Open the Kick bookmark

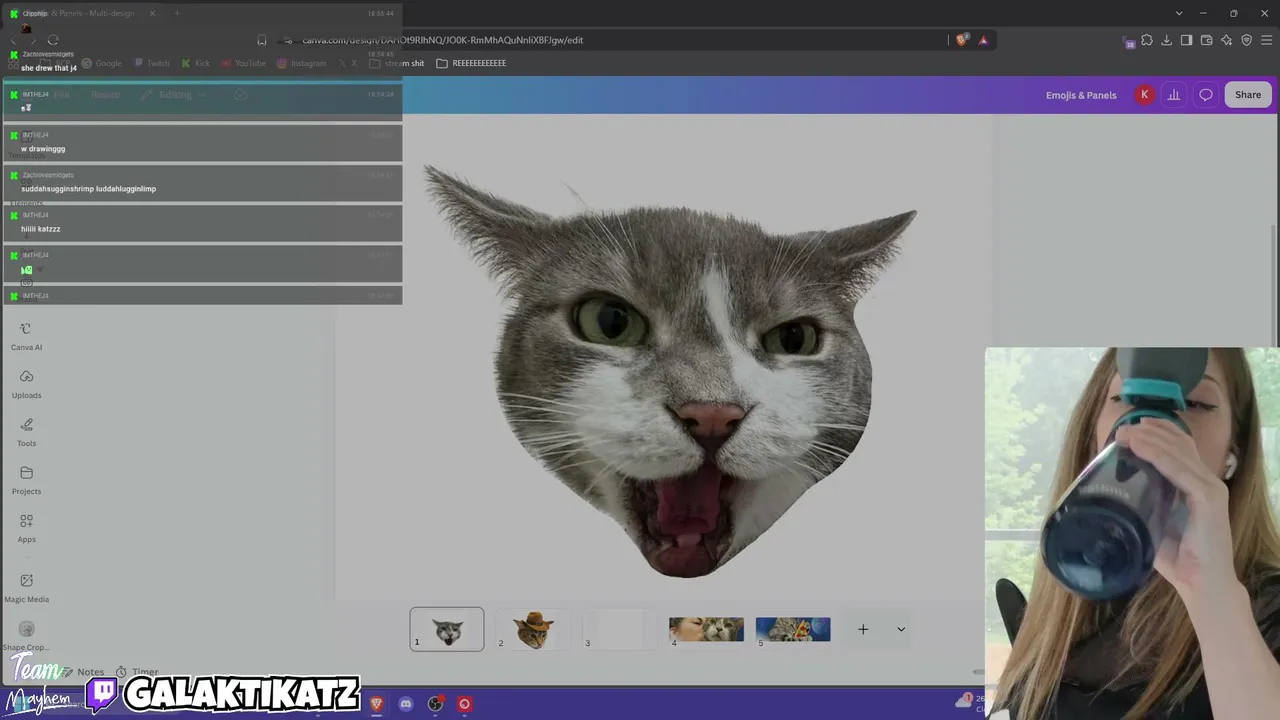point(196,63)
